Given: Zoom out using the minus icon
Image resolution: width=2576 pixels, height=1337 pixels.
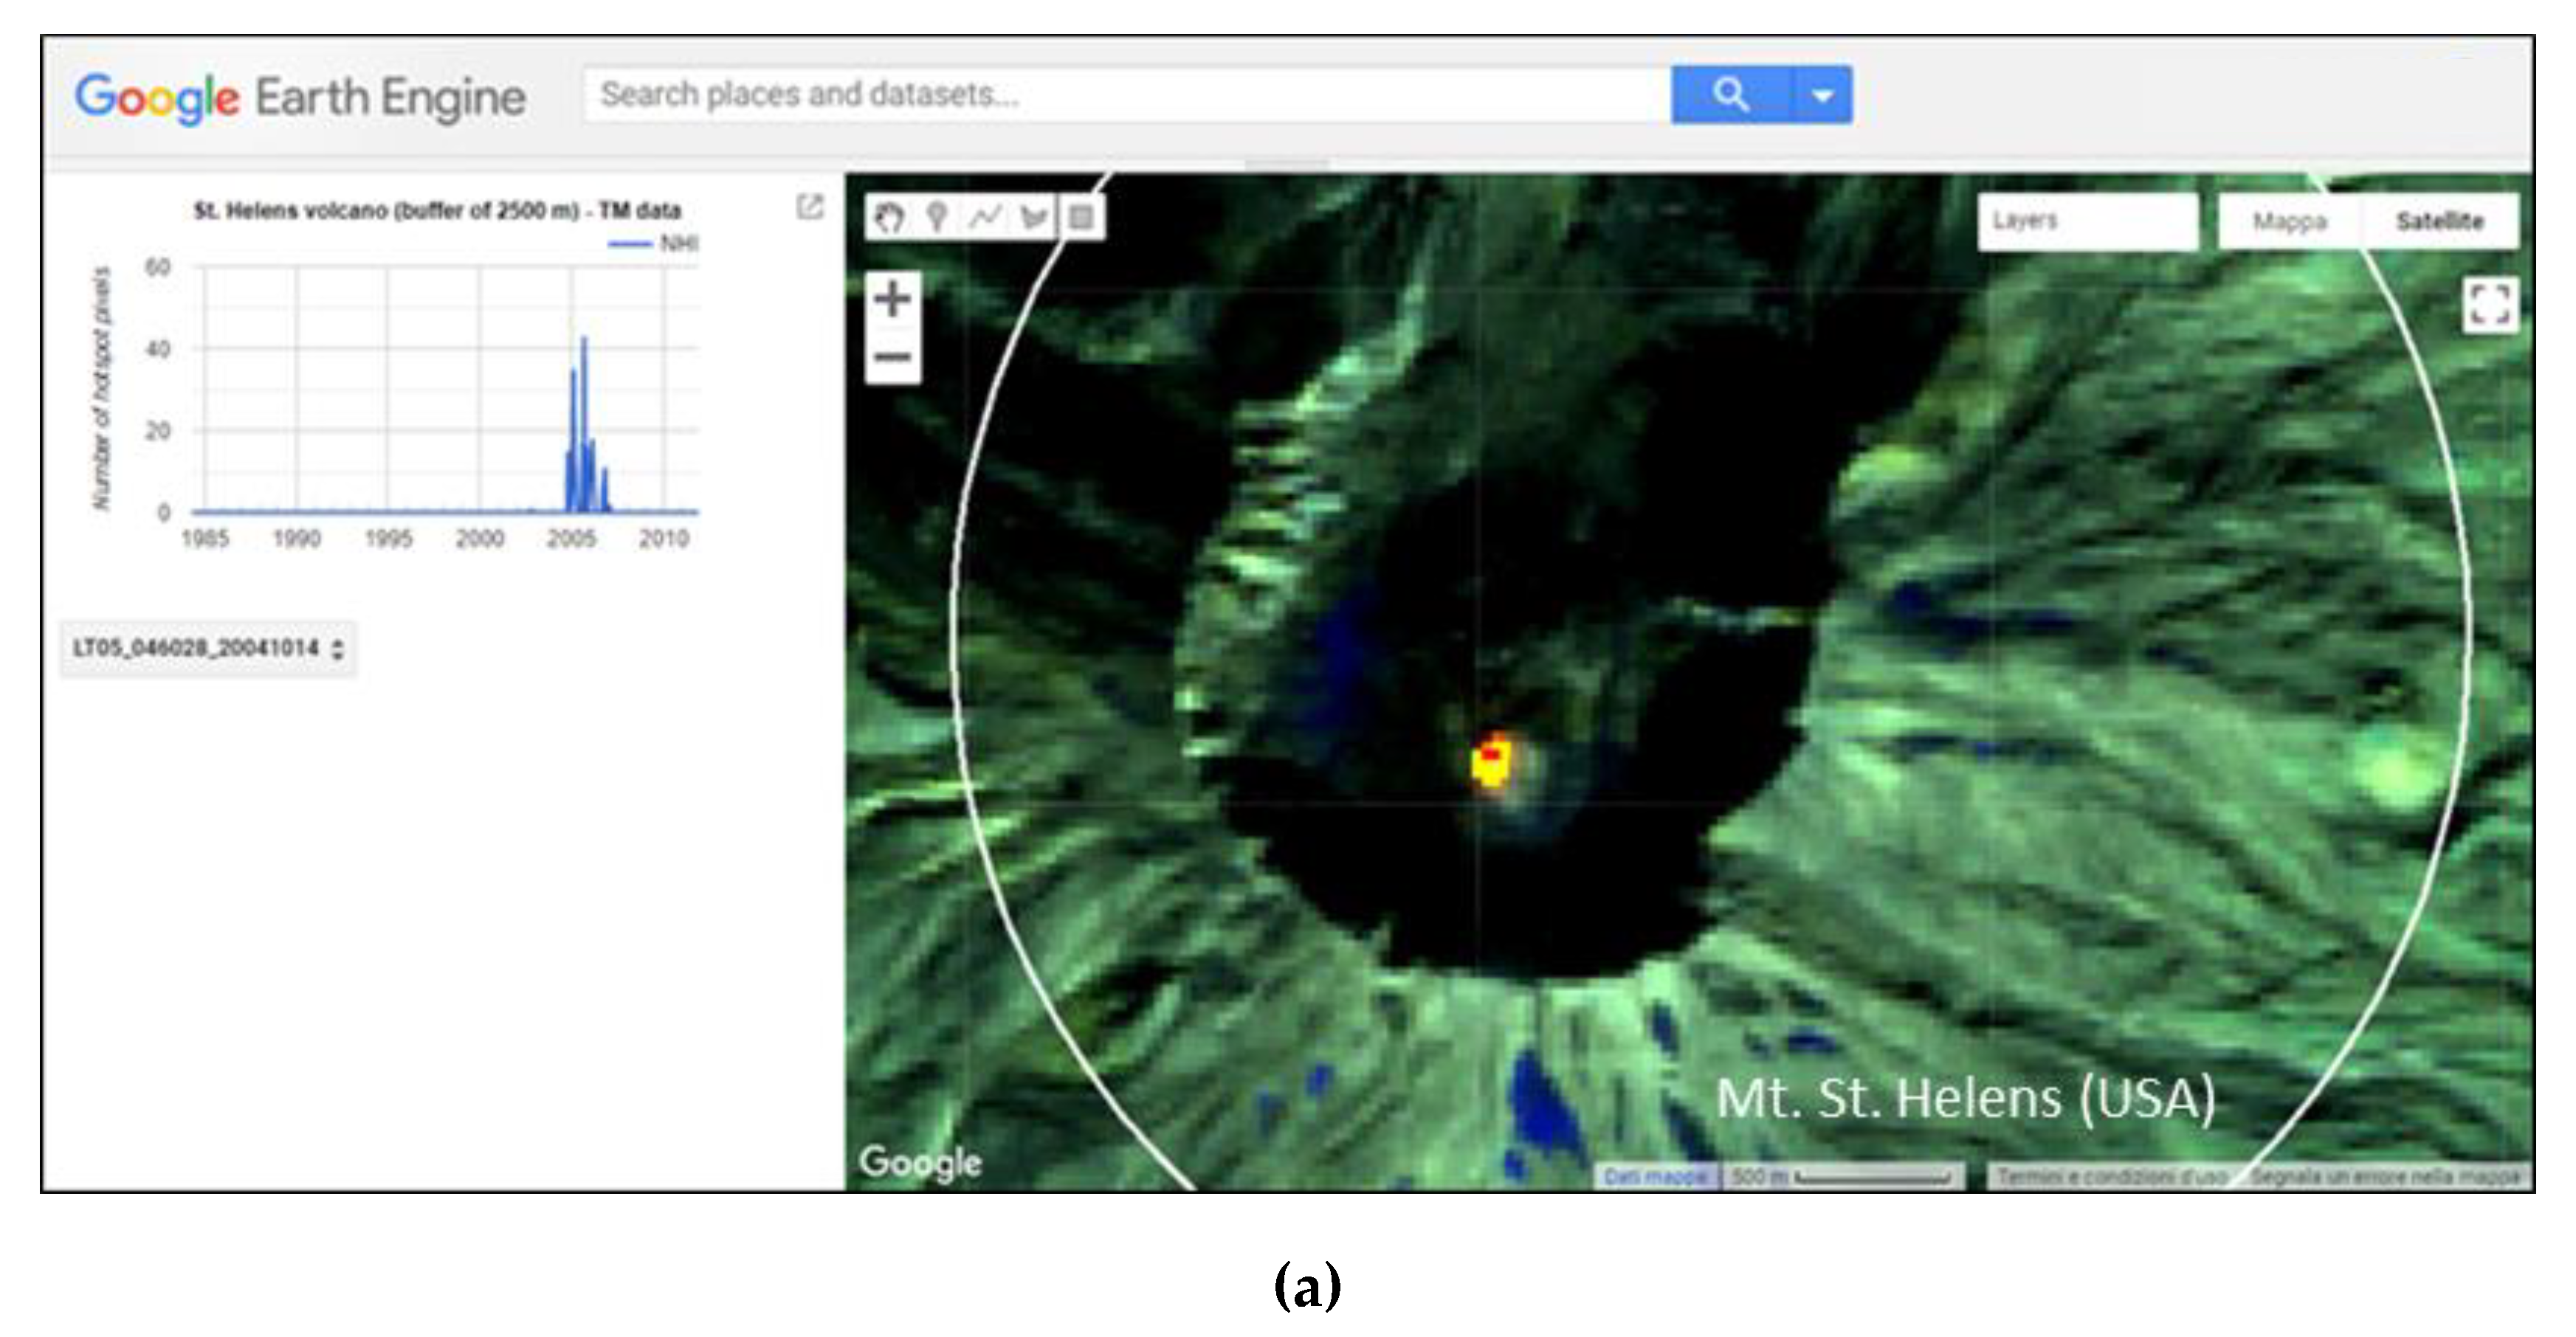Looking at the screenshot, I should [x=893, y=357].
